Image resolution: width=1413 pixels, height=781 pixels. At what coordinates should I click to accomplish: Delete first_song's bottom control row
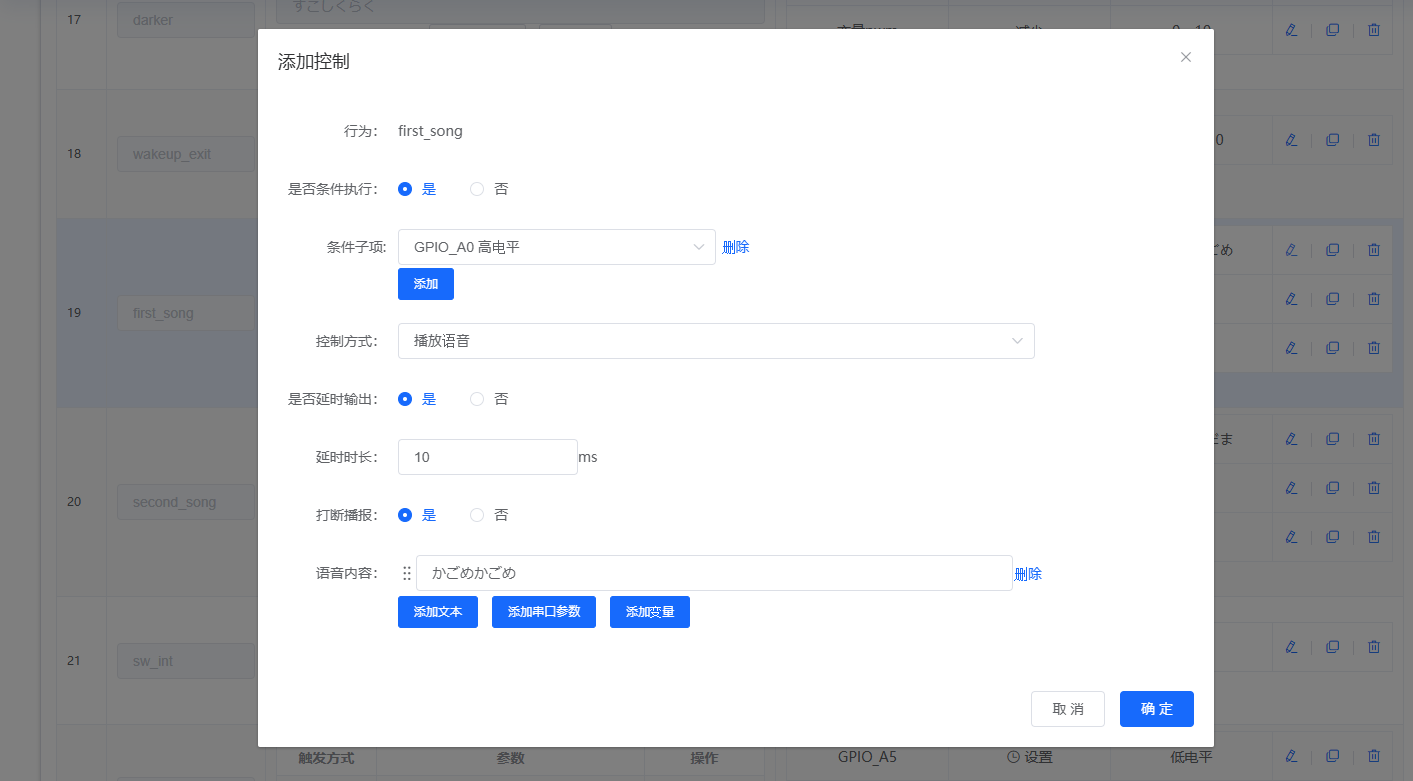pyautogui.click(x=1373, y=347)
